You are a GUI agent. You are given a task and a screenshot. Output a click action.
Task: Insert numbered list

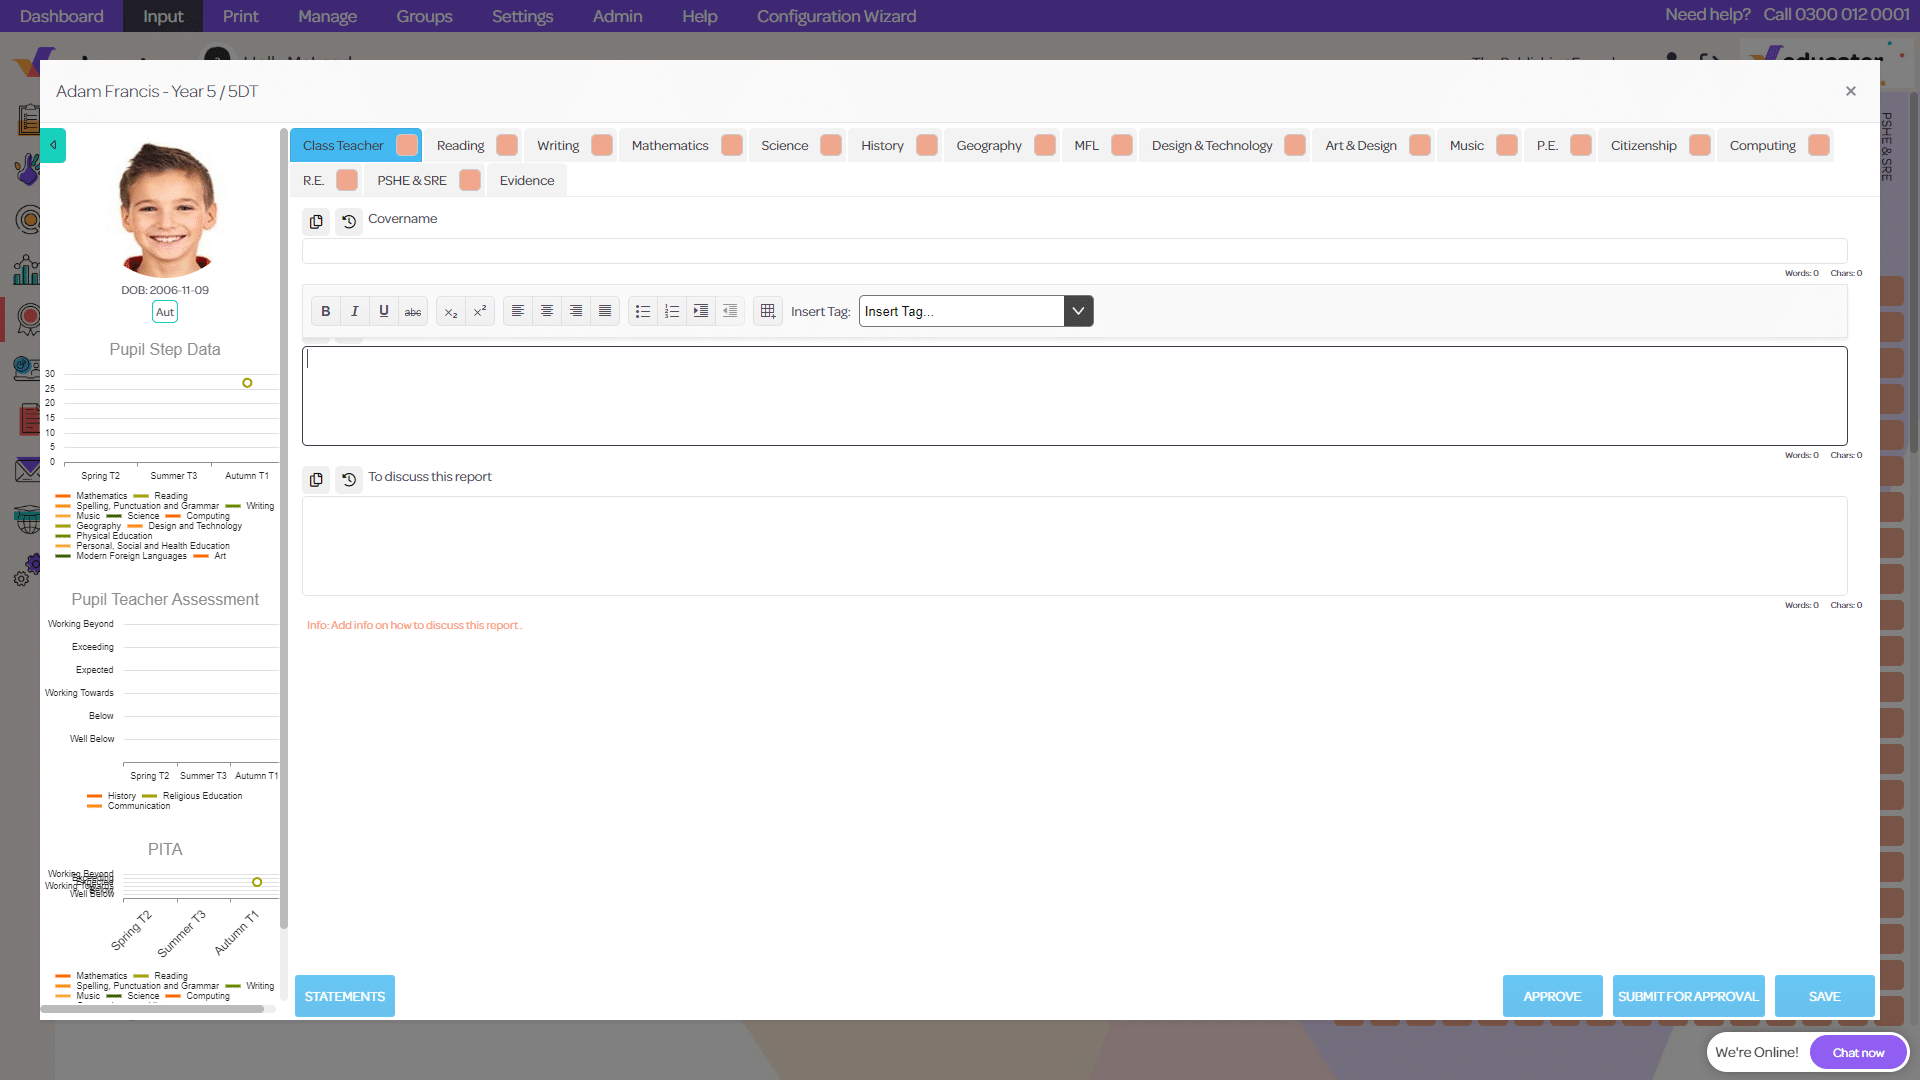[672, 311]
